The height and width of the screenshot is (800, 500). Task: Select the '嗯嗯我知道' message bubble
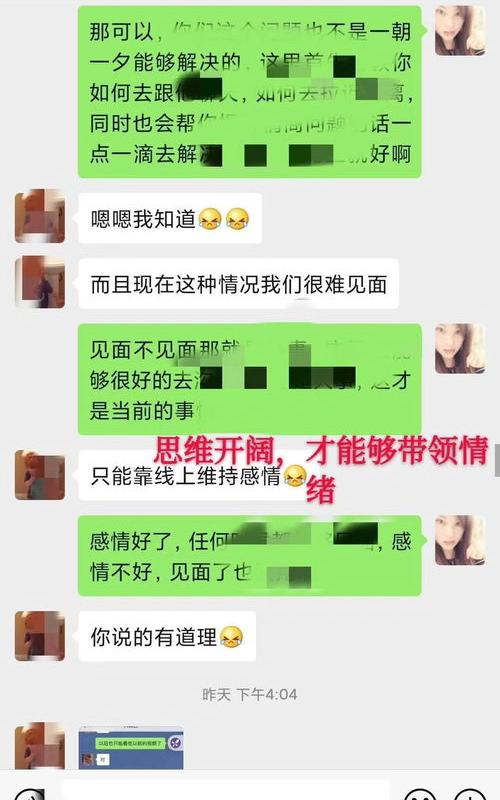point(170,219)
